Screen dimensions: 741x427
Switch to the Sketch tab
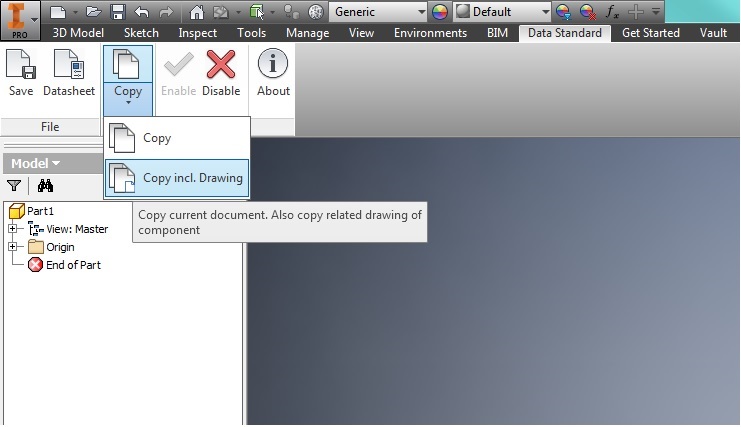tap(141, 33)
